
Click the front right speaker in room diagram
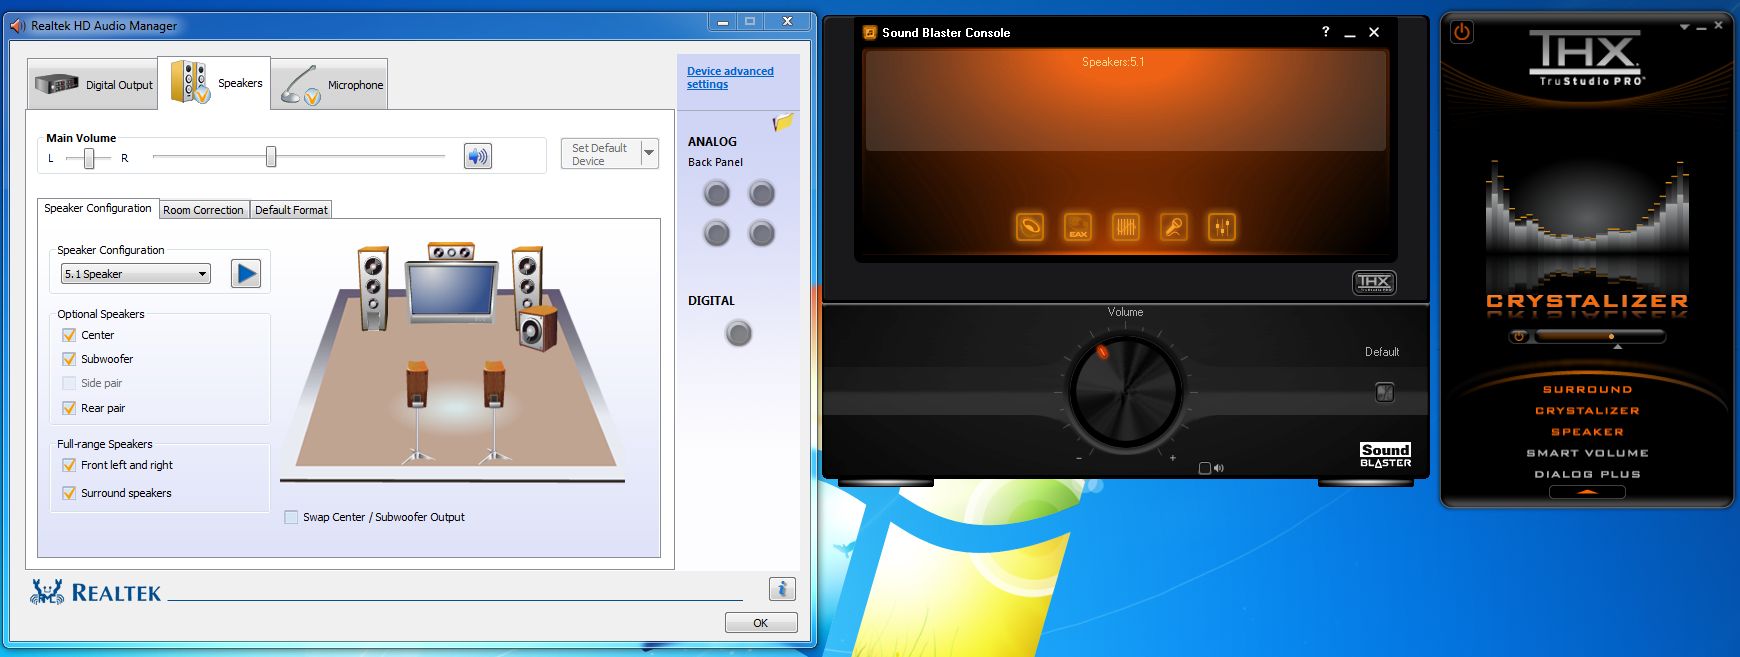tap(527, 278)
